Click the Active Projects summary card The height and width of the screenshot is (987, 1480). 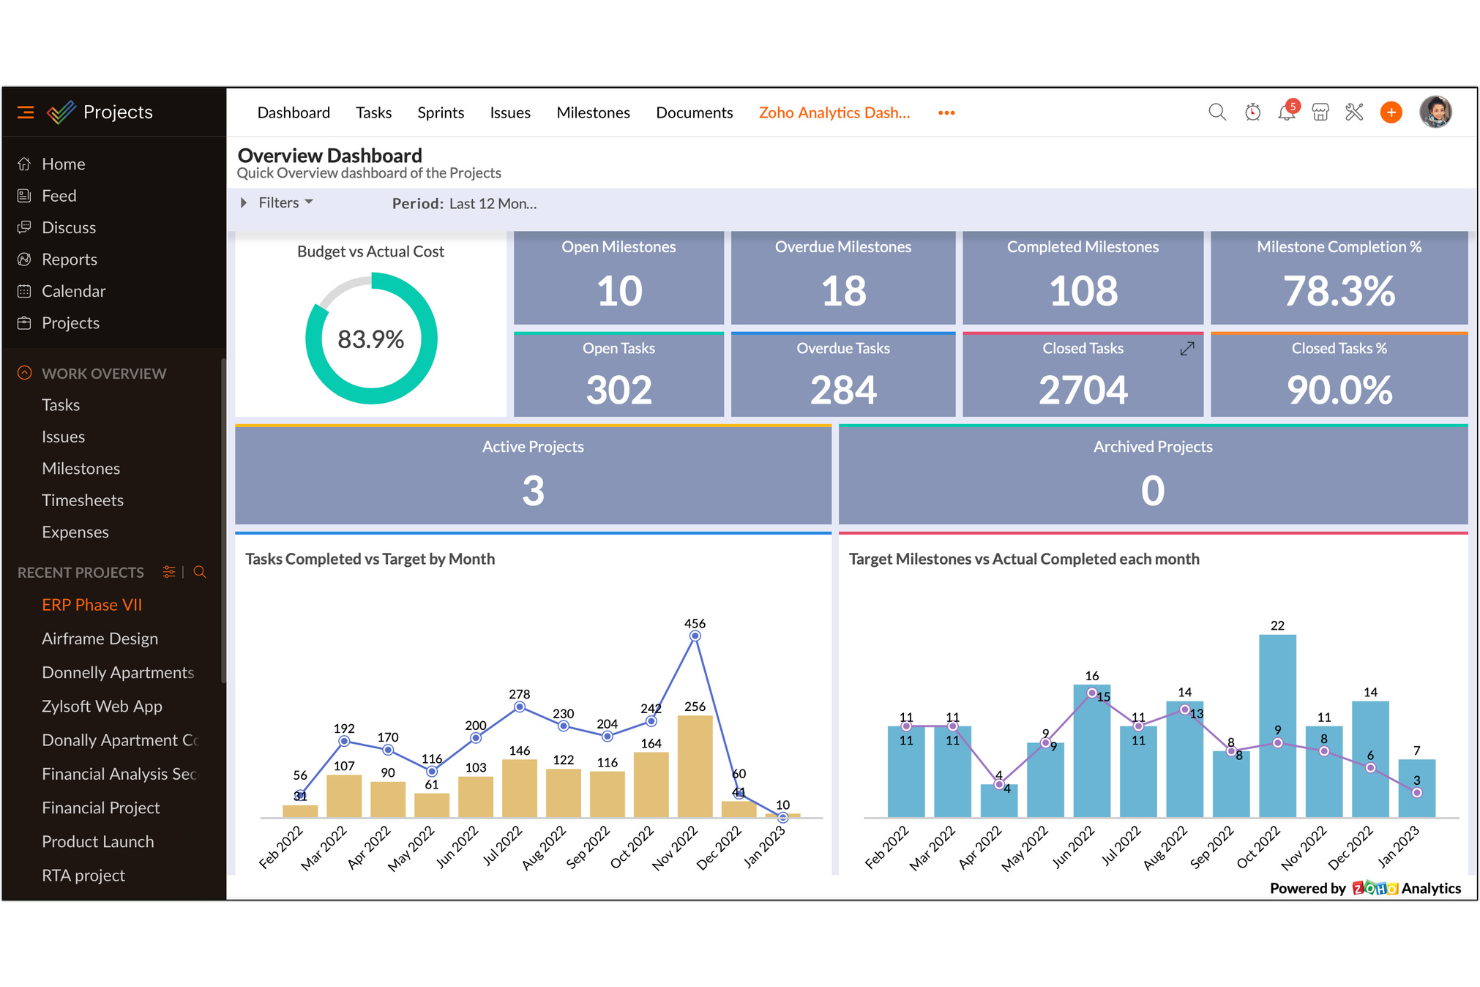(533, 476)
